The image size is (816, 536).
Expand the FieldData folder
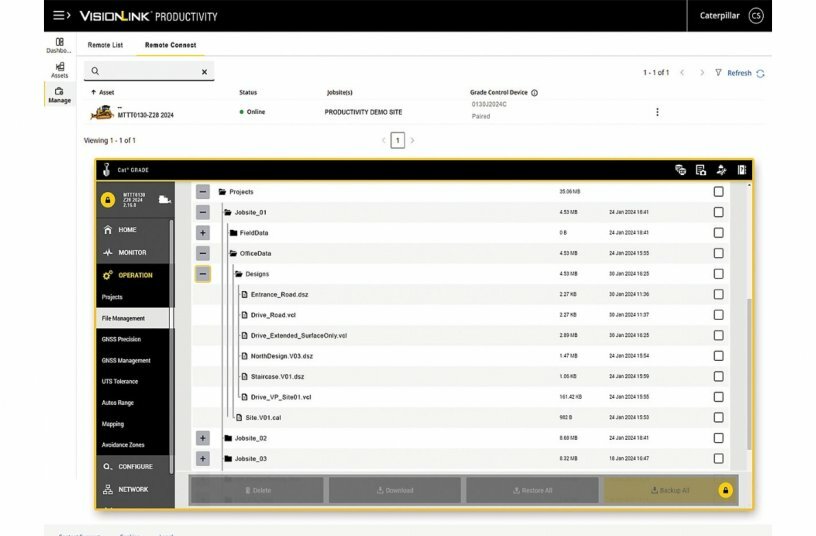click(x=203, y=232)
